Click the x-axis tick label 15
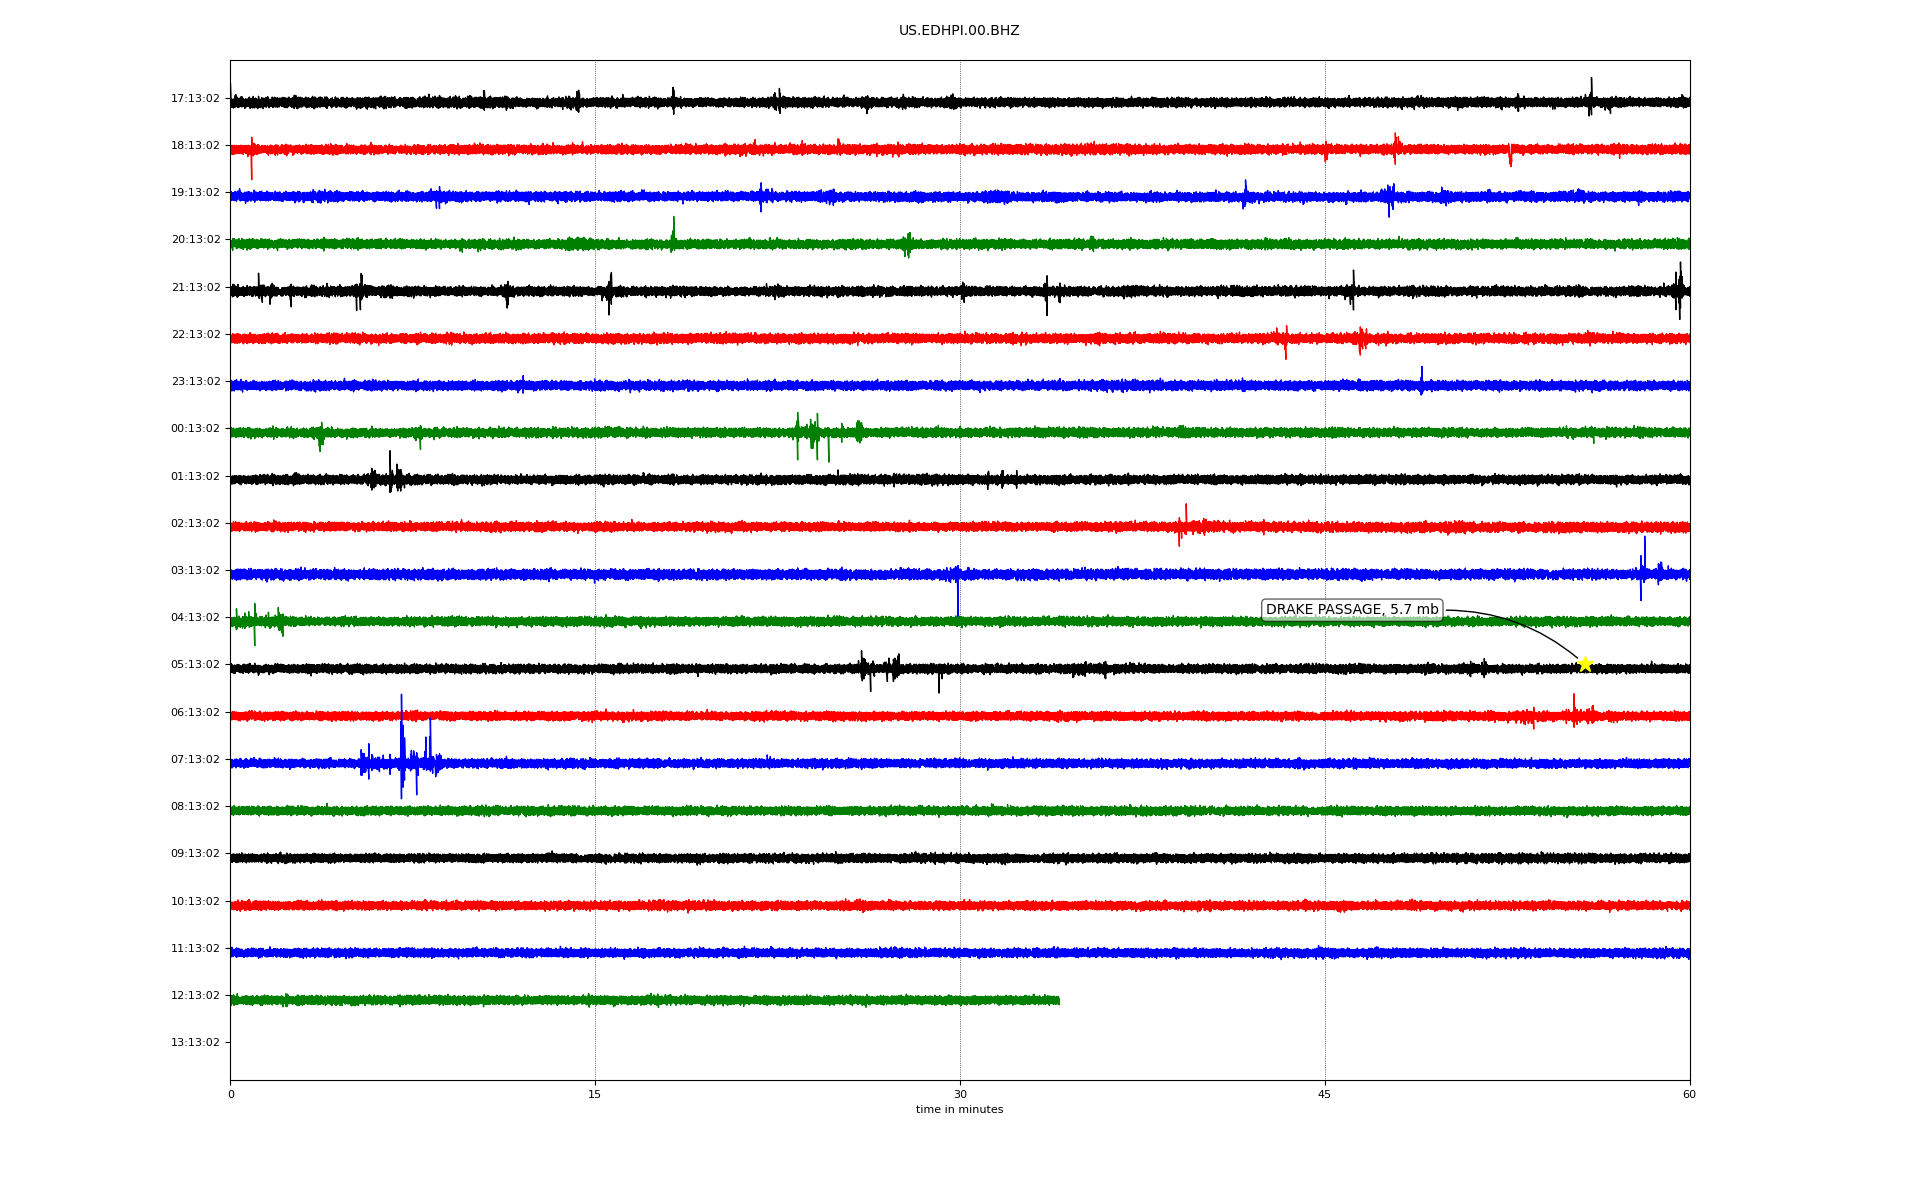1920x1200 pixels. 595,1095
